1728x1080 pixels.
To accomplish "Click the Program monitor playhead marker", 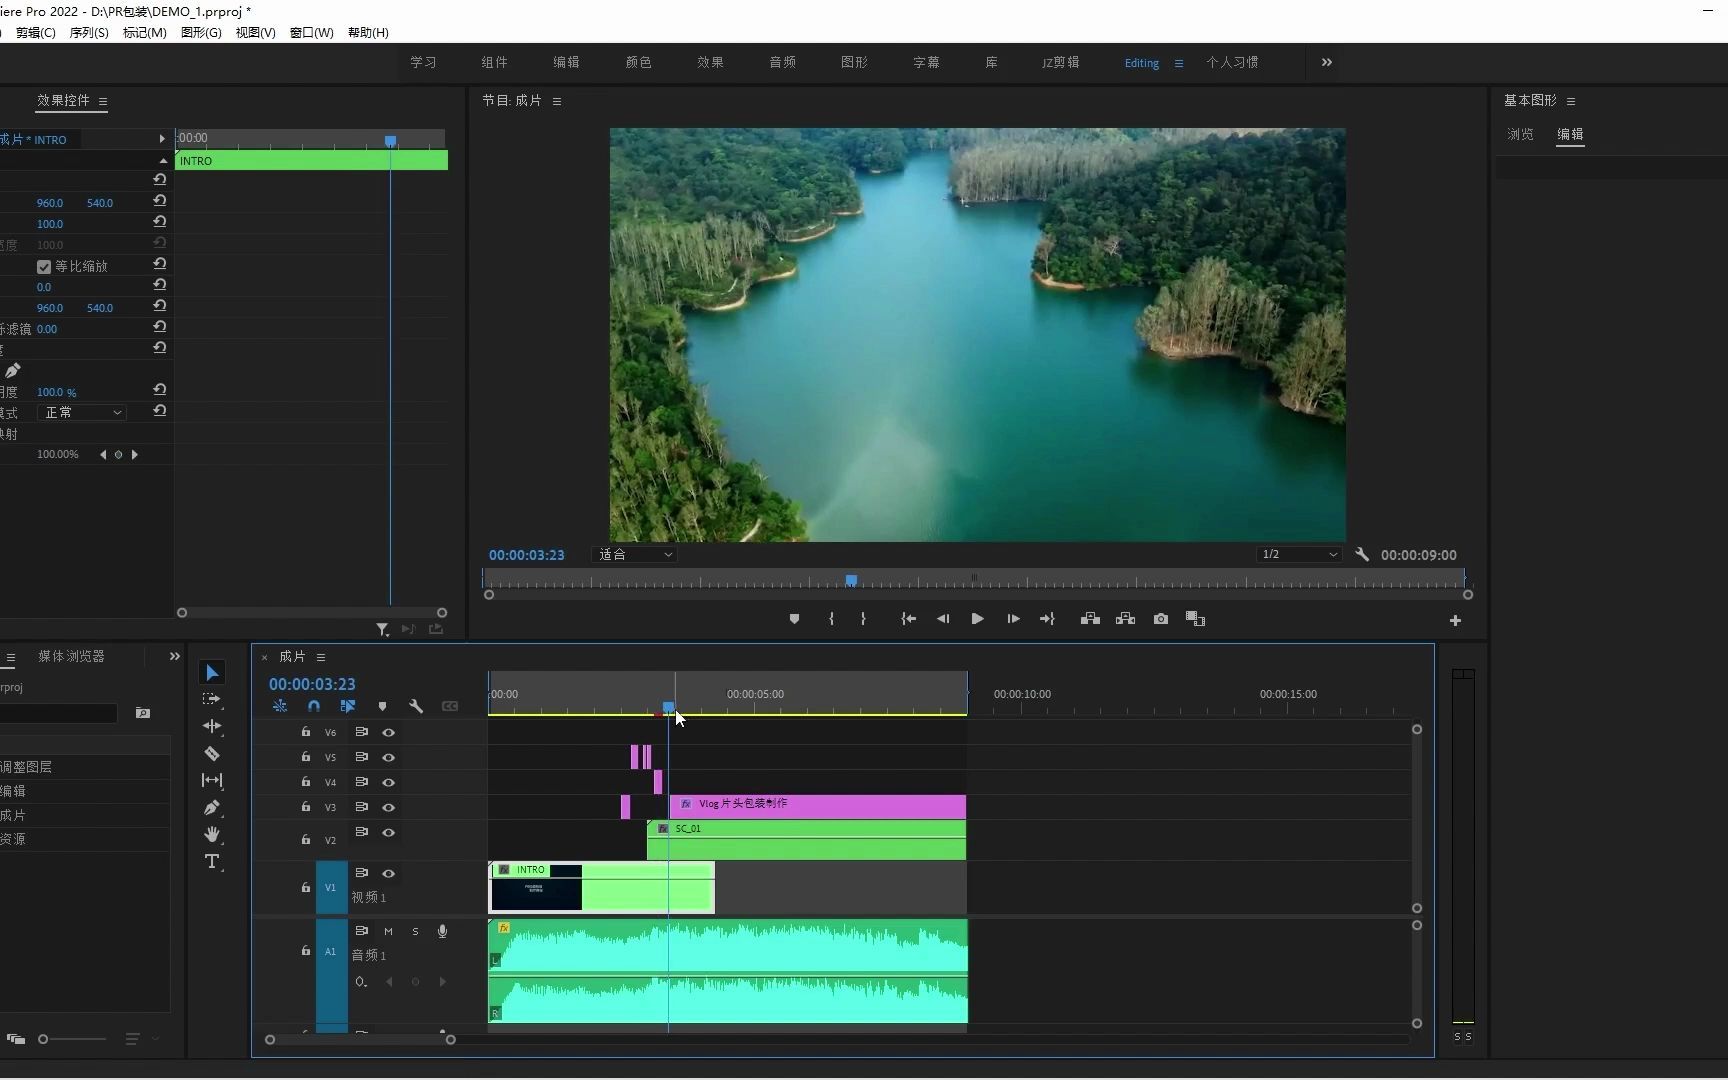I will pyautogui.click(x=851, y=580).
